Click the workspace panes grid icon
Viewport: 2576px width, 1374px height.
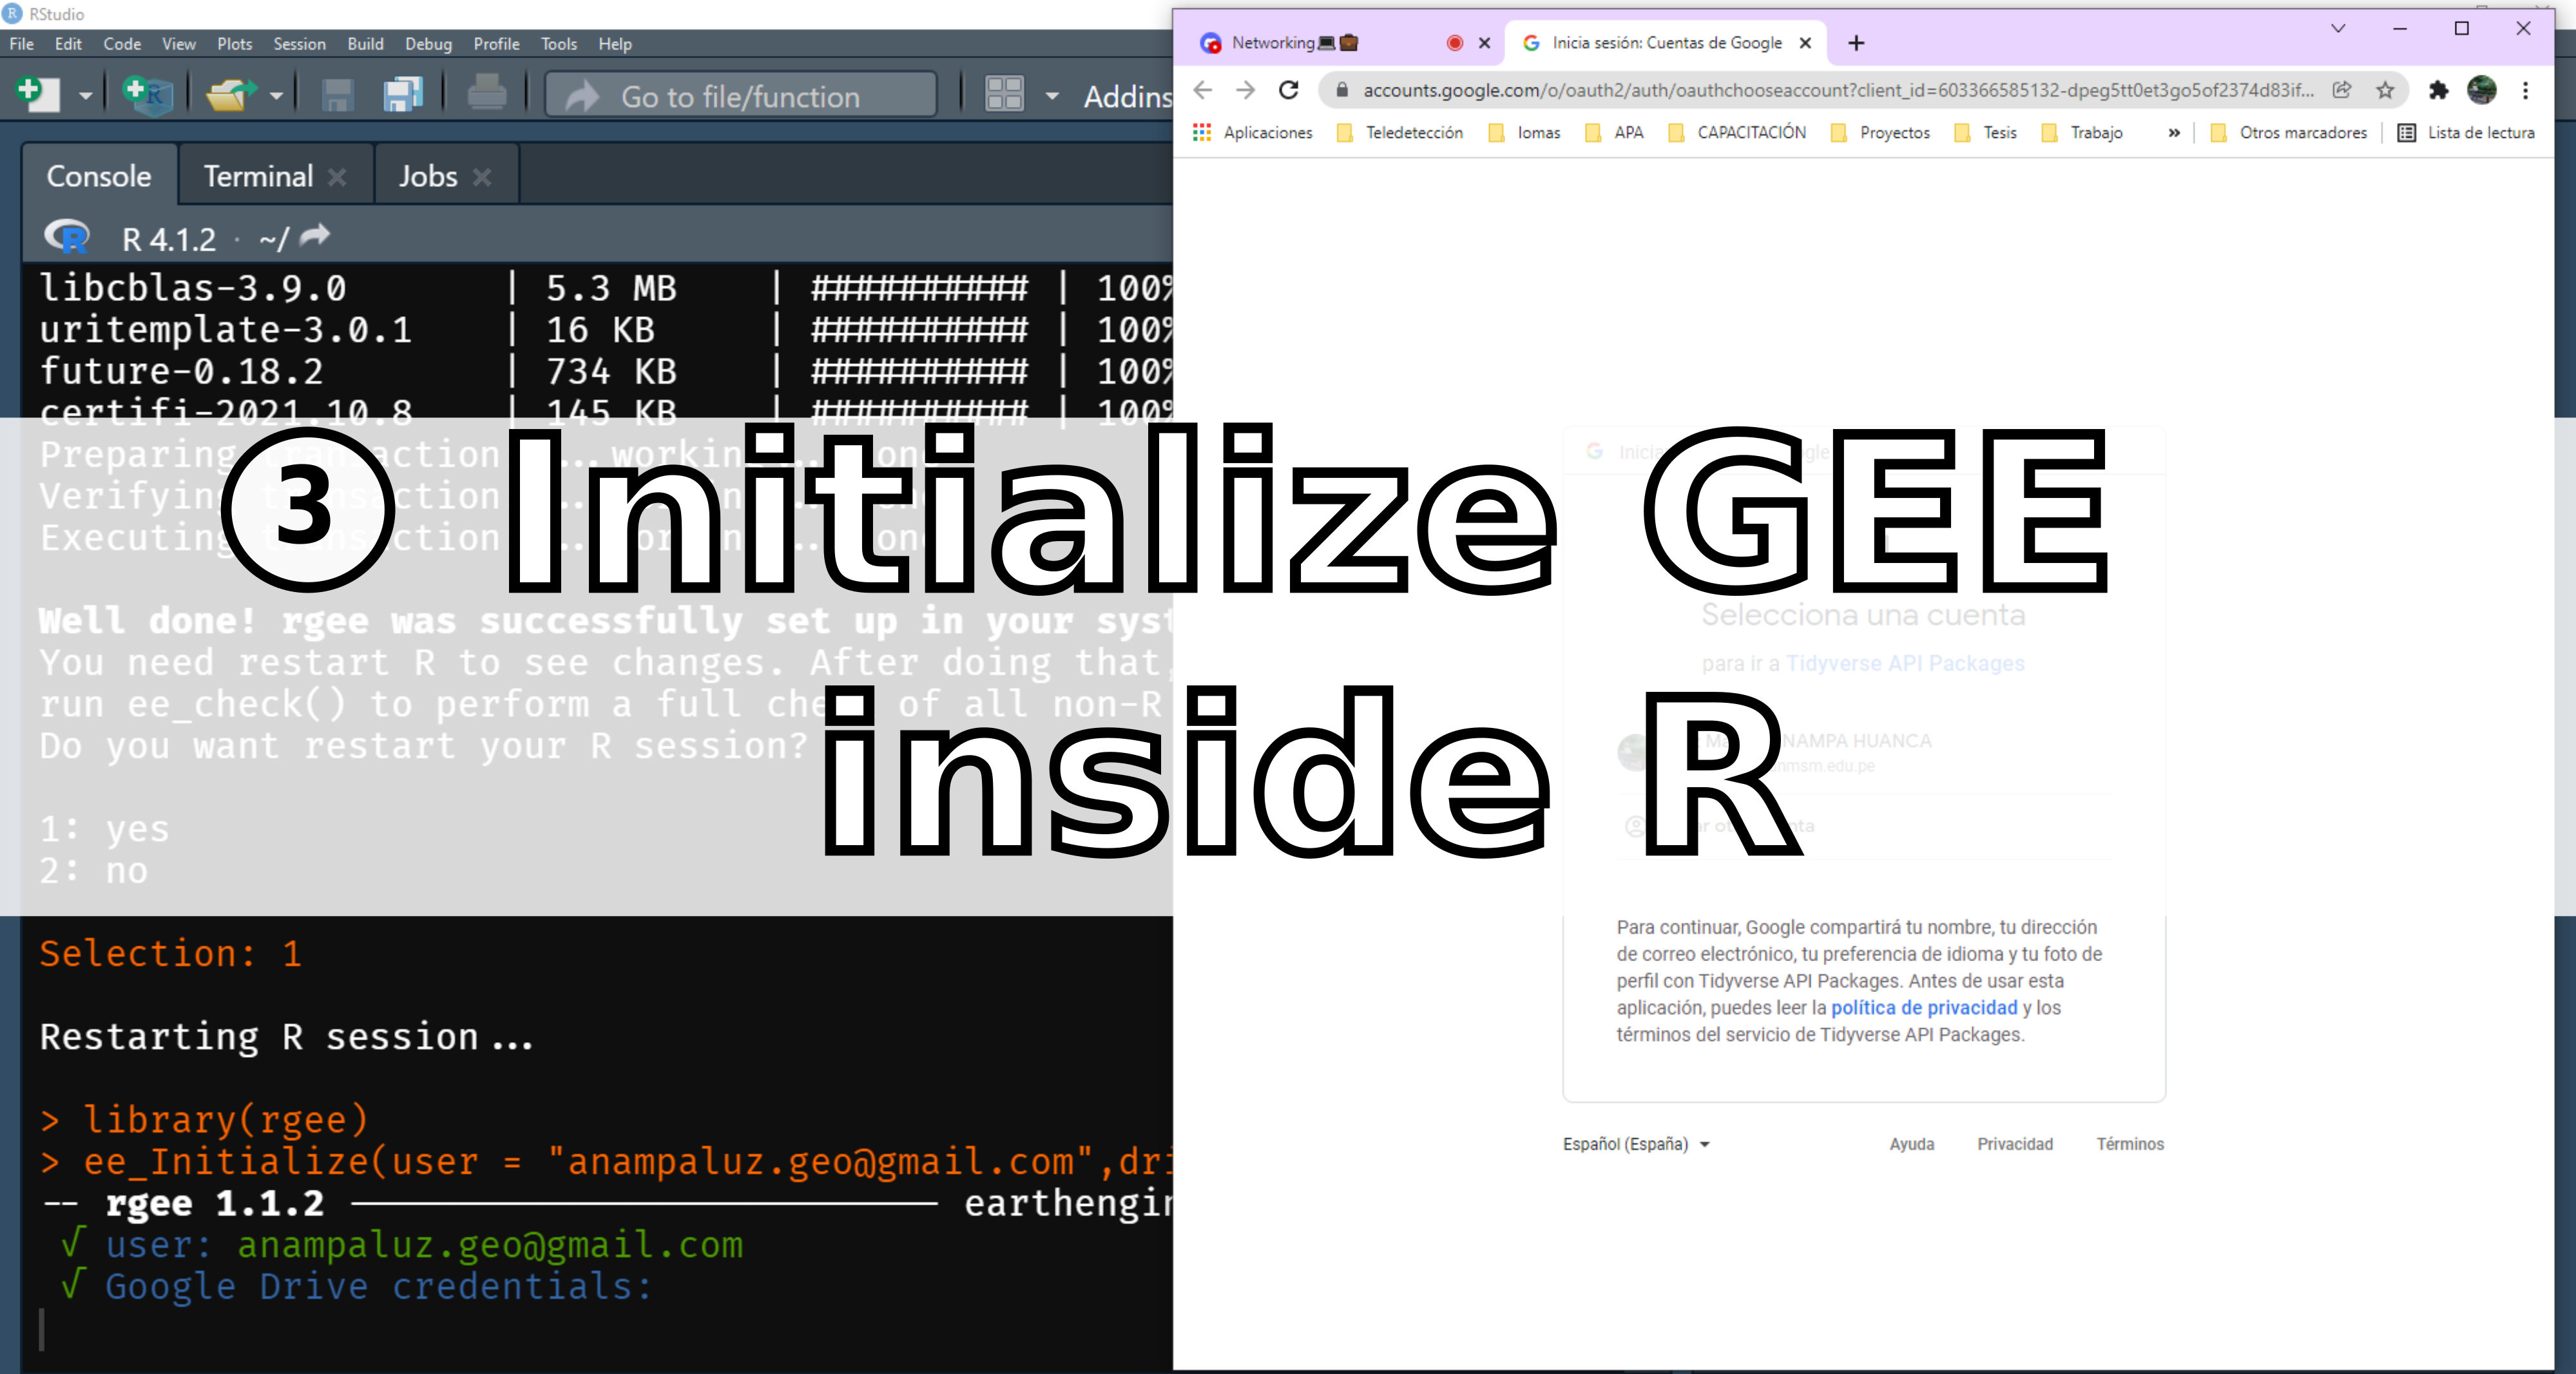(1004, 95)
